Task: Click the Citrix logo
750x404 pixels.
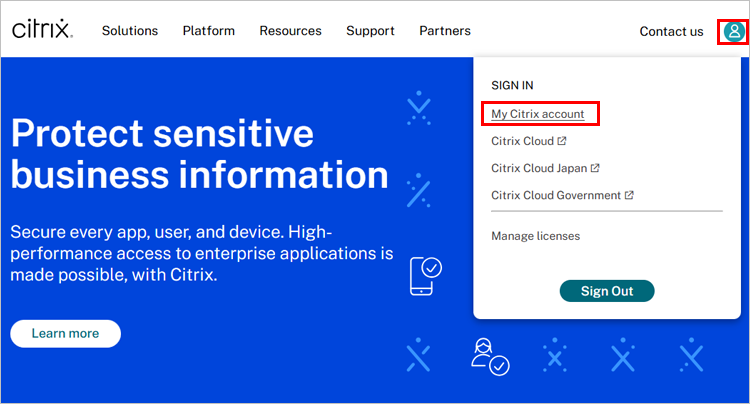Action: click(43, 30)
